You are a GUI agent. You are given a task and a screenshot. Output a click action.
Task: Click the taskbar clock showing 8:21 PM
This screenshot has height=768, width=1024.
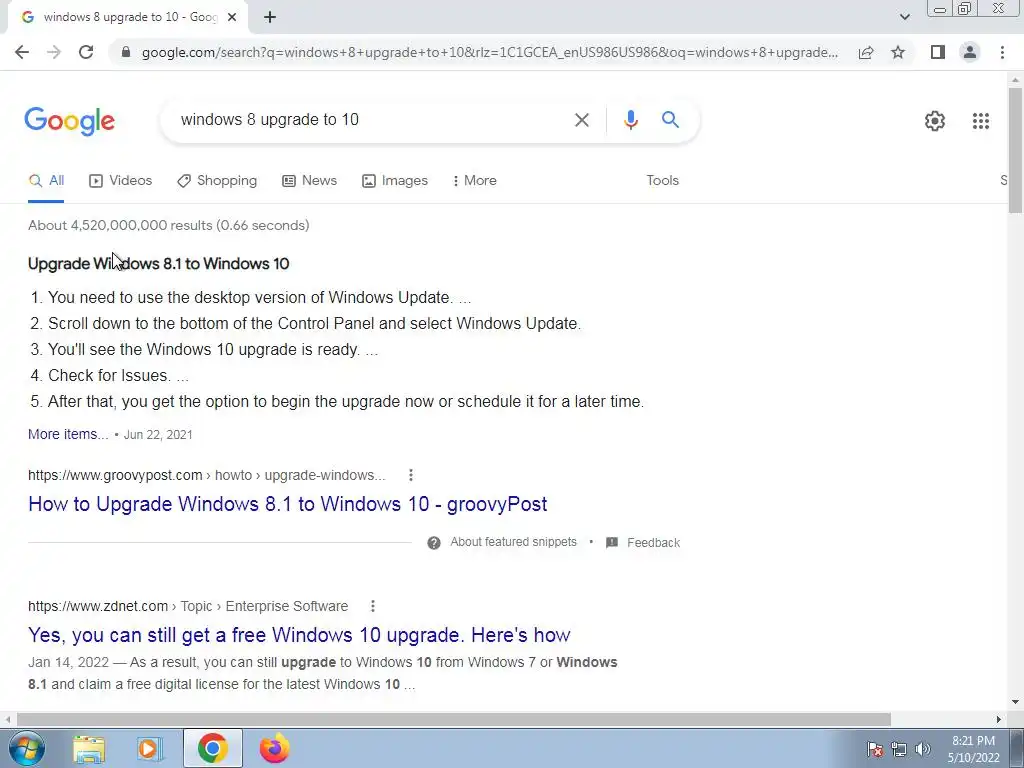973,749
